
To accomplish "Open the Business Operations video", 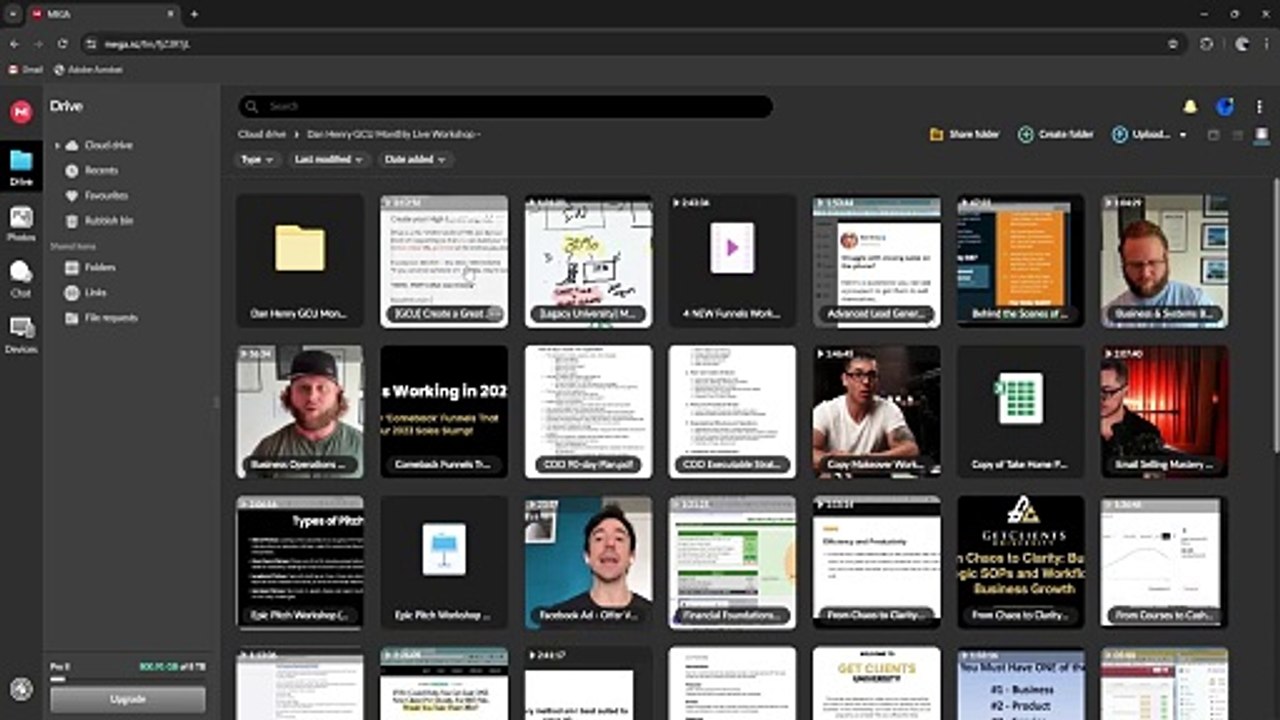I will [300, 411].
